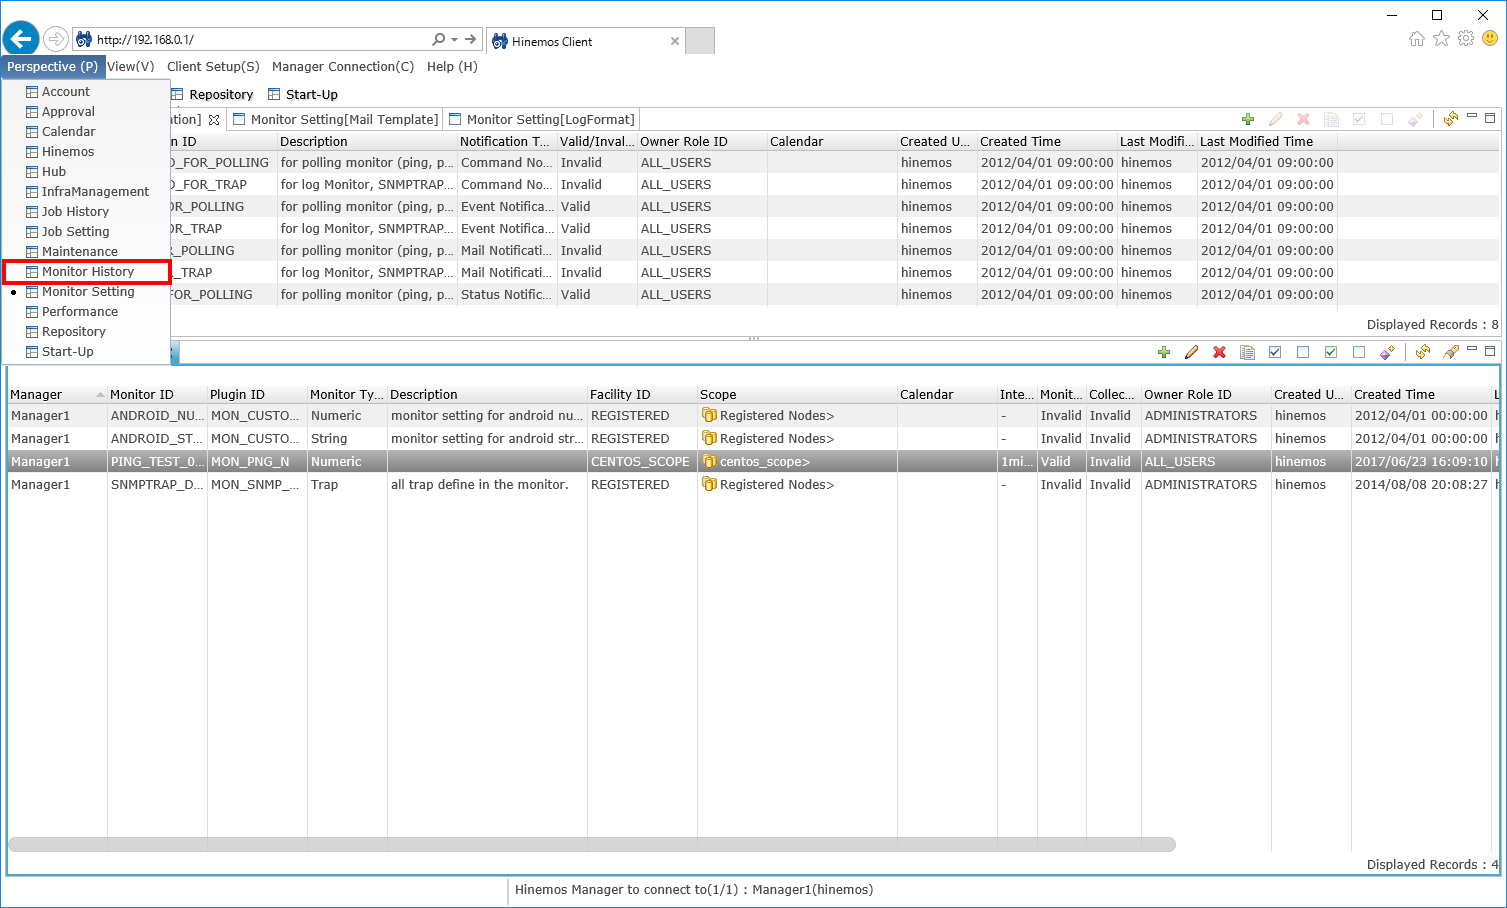Create a new monitor using the green plus in the monitor list toolbar

1163,352
